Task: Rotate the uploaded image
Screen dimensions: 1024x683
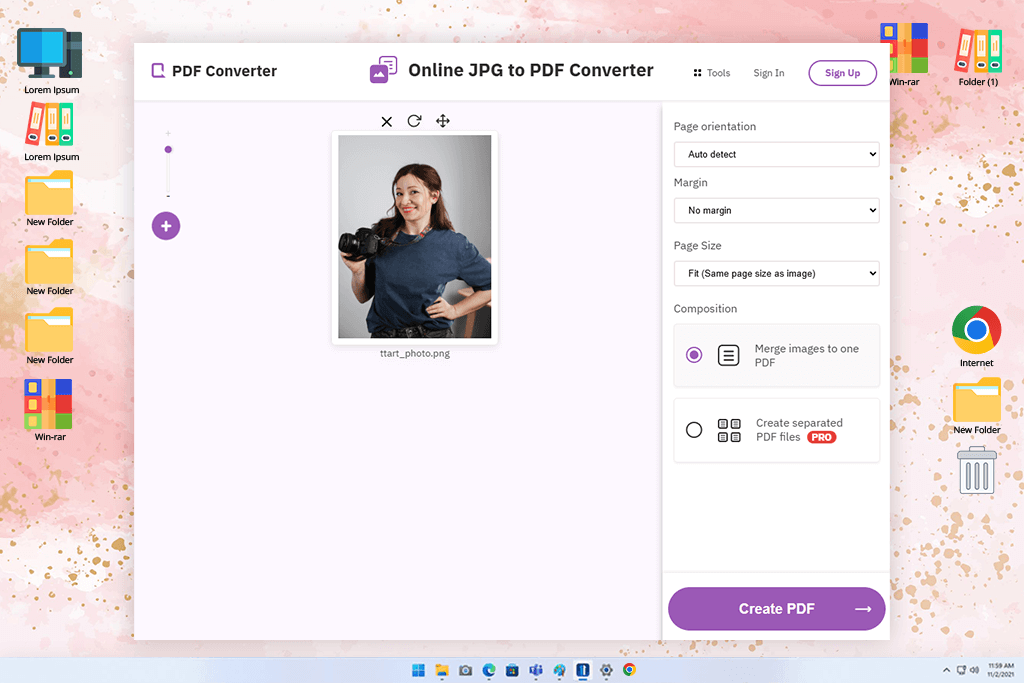Action: coord(414,121)
